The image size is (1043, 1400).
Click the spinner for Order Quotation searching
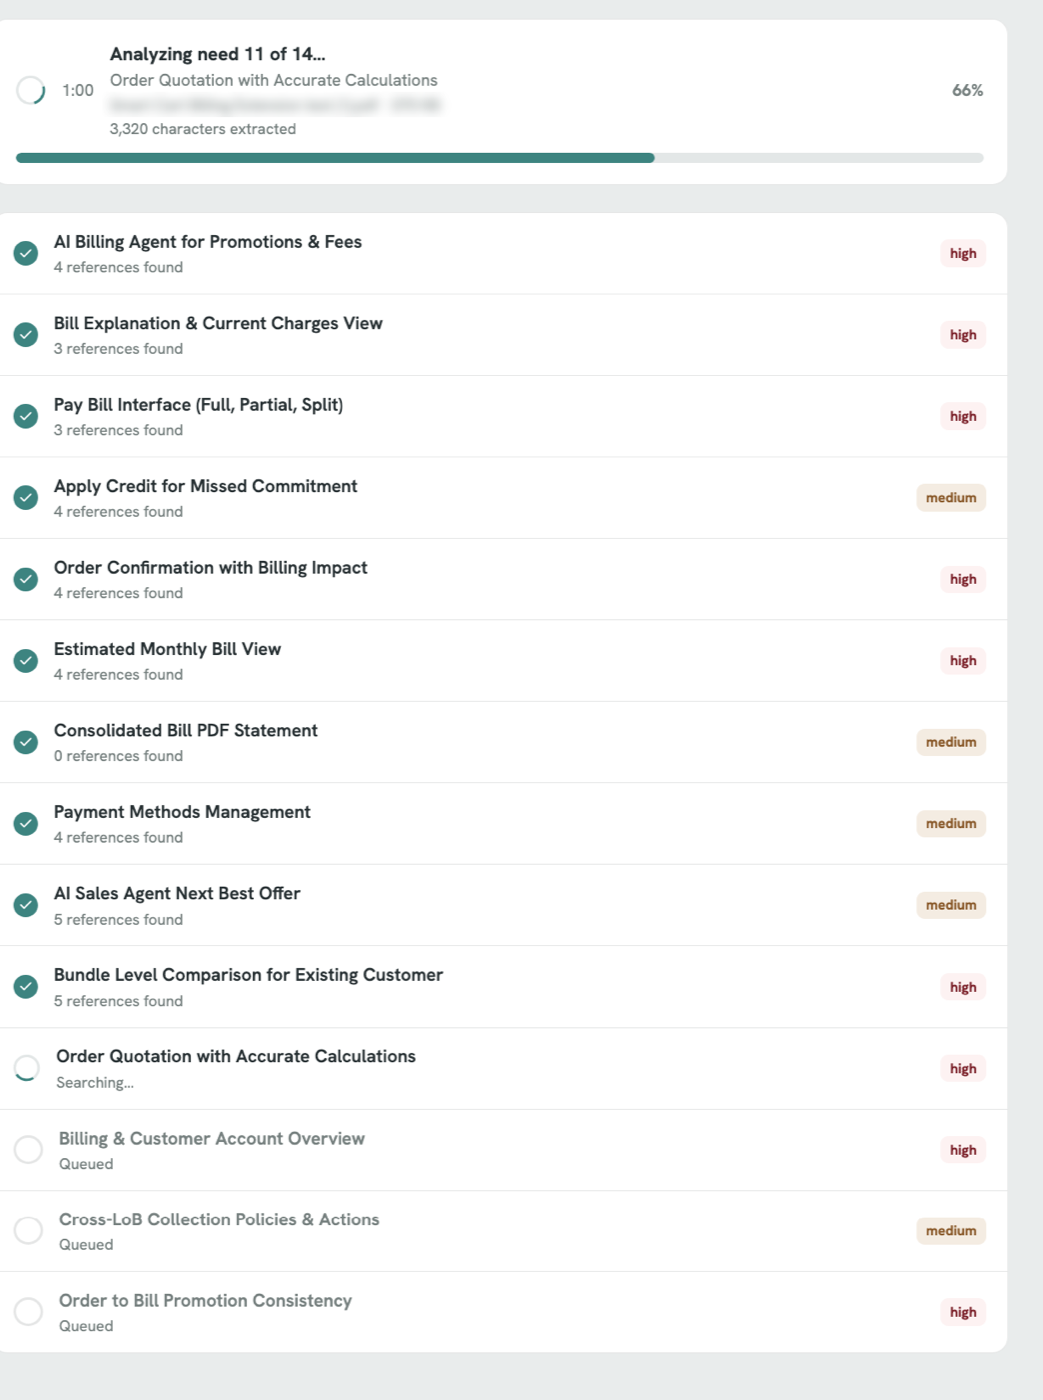point(27,1068)
